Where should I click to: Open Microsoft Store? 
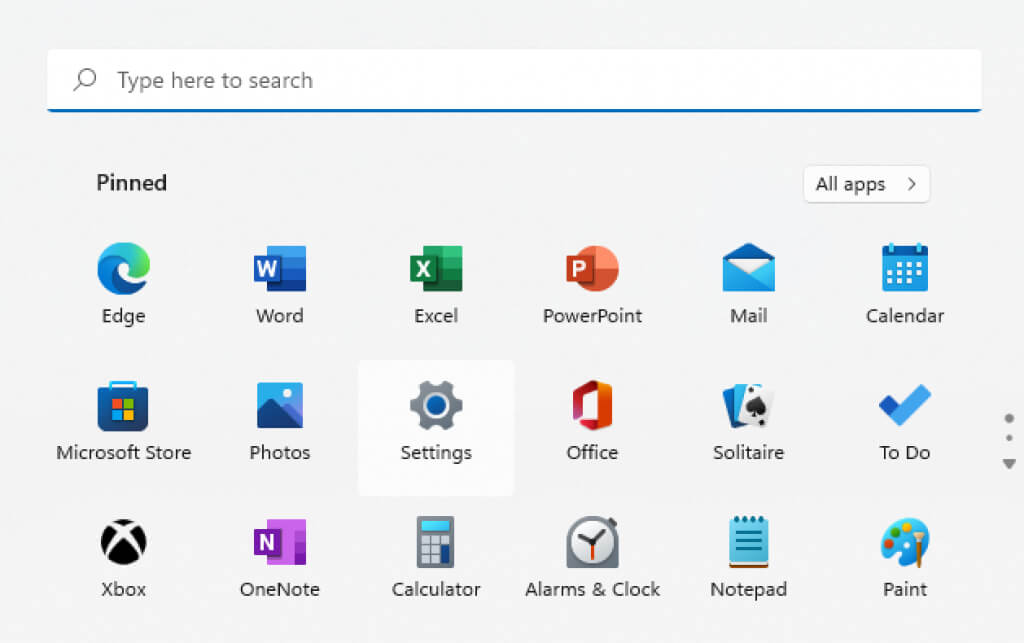click(x=123, y=406)
